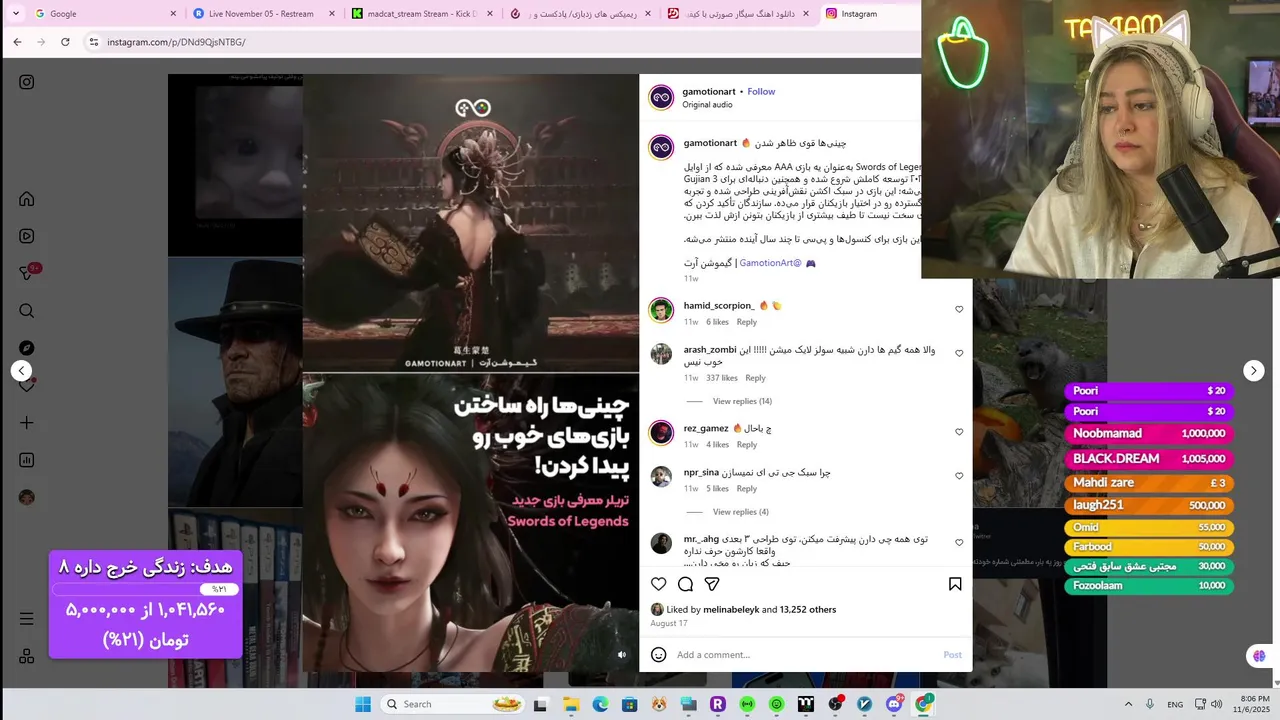Open the Explore compass icon
This screenshot has width=1280, height=720.
coord(27,348)
